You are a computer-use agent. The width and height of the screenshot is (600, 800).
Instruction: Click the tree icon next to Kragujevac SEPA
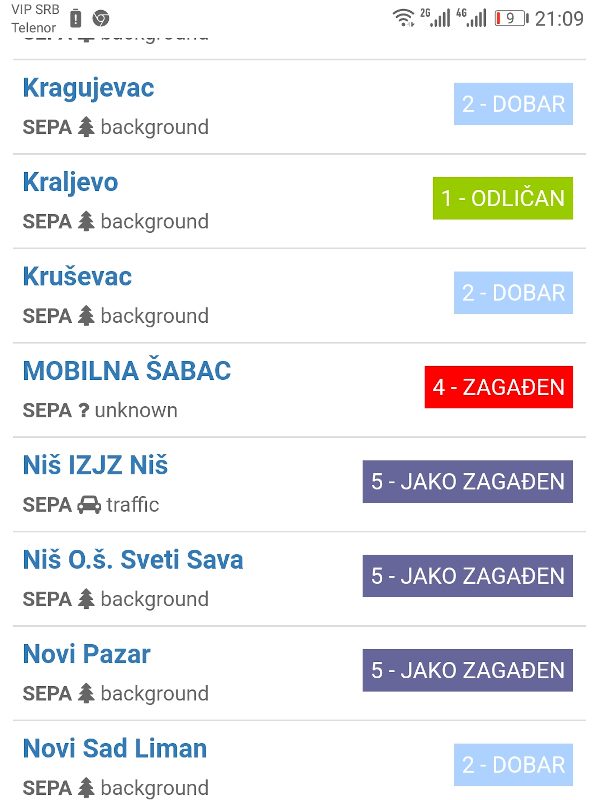(x=85, y=127)
